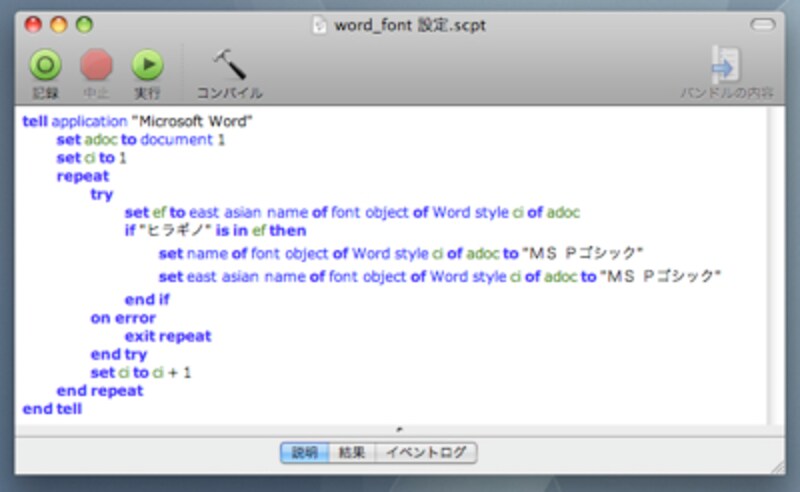Click the line 'tell application "Microsoft Word"'
The width and height of the screenshot is (800, 492).
(138, 121)
